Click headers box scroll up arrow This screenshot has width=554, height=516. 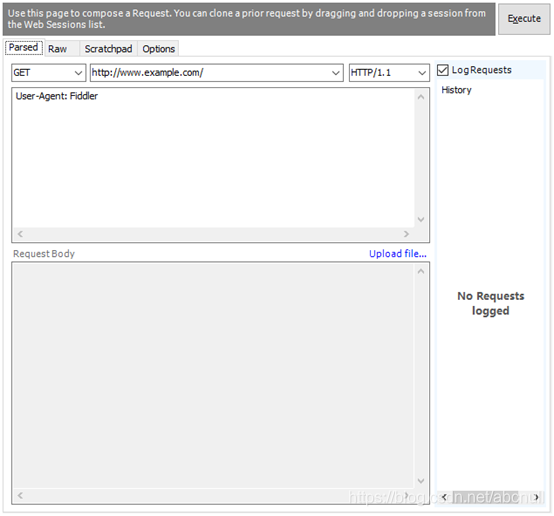tap(421, 97)
